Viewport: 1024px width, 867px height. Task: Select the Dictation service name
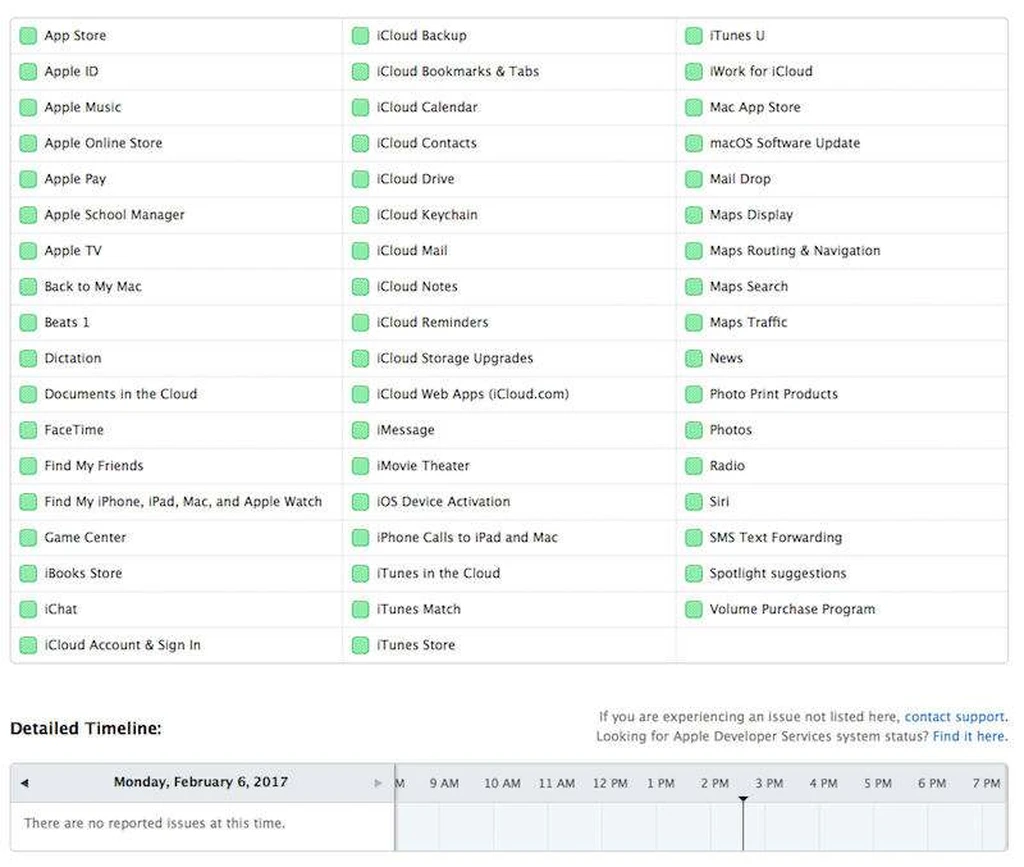[x=72, y=358]
